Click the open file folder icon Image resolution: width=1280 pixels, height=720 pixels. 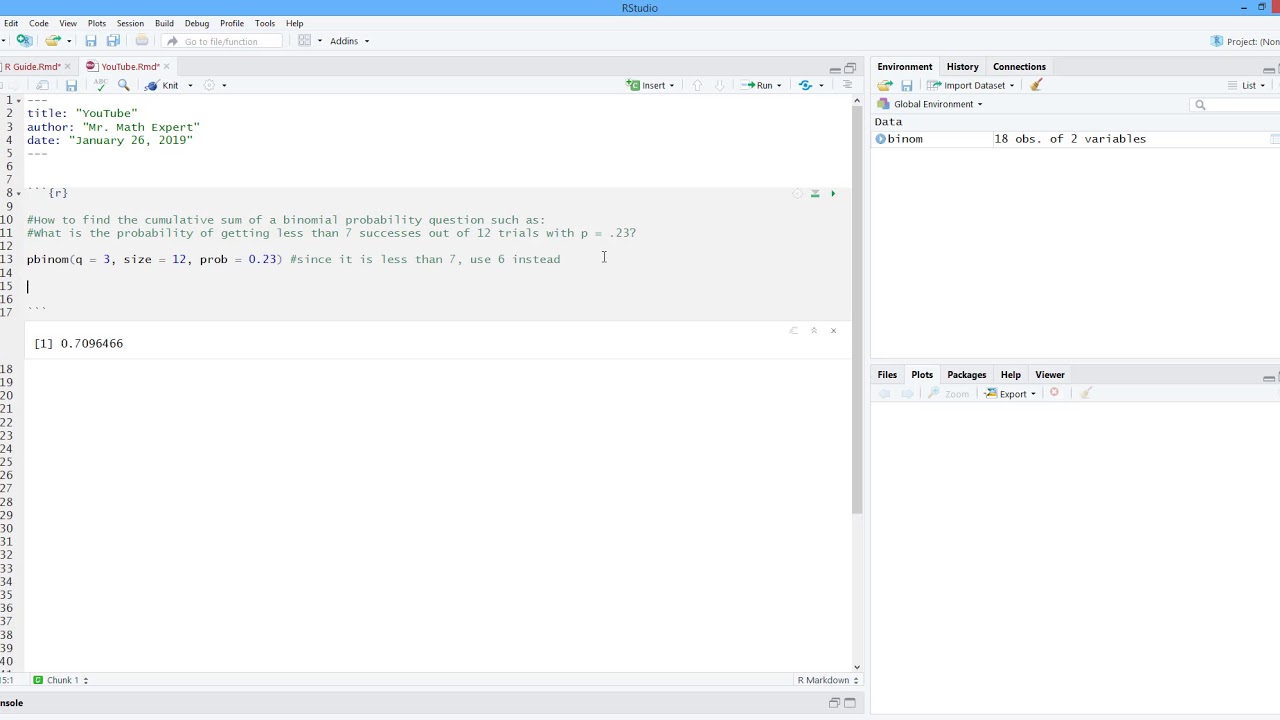pos(53,41)
